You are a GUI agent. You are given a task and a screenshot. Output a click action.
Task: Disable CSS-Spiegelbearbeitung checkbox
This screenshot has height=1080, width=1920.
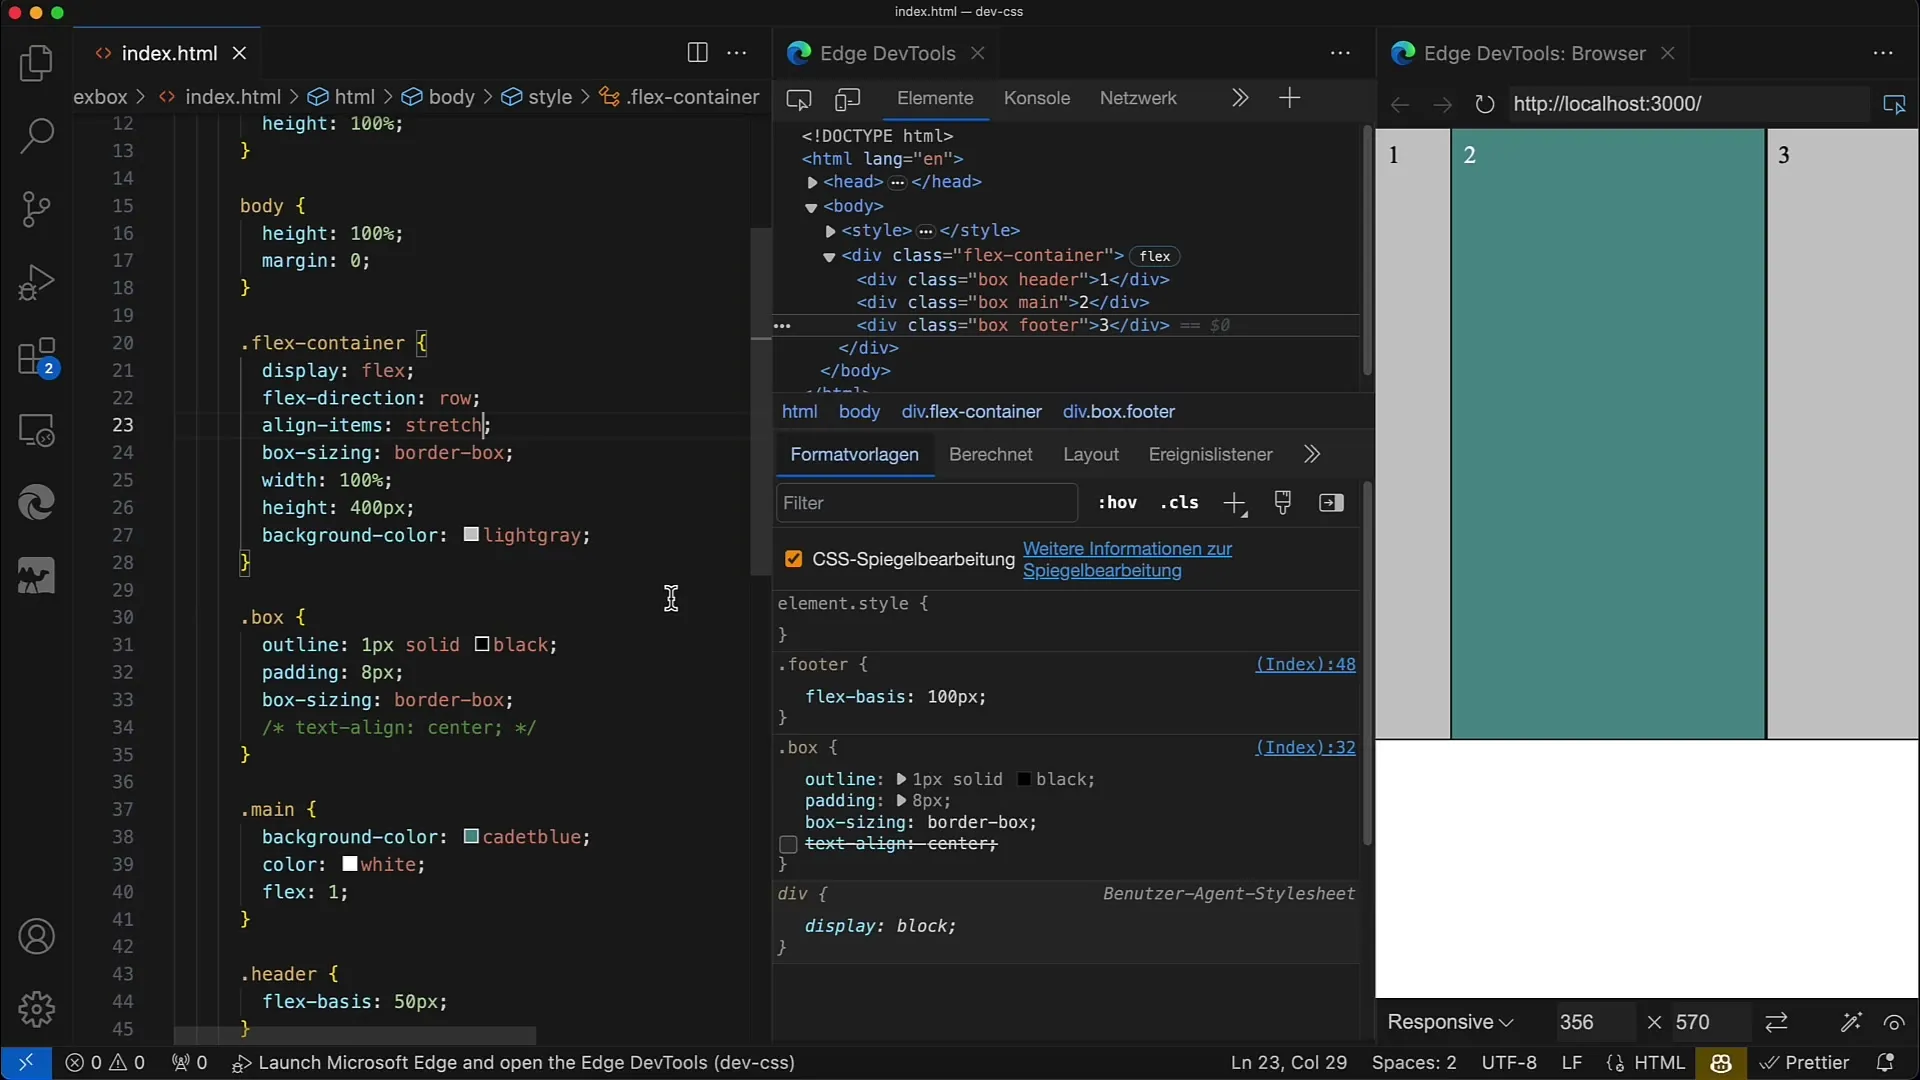(794, 559)
